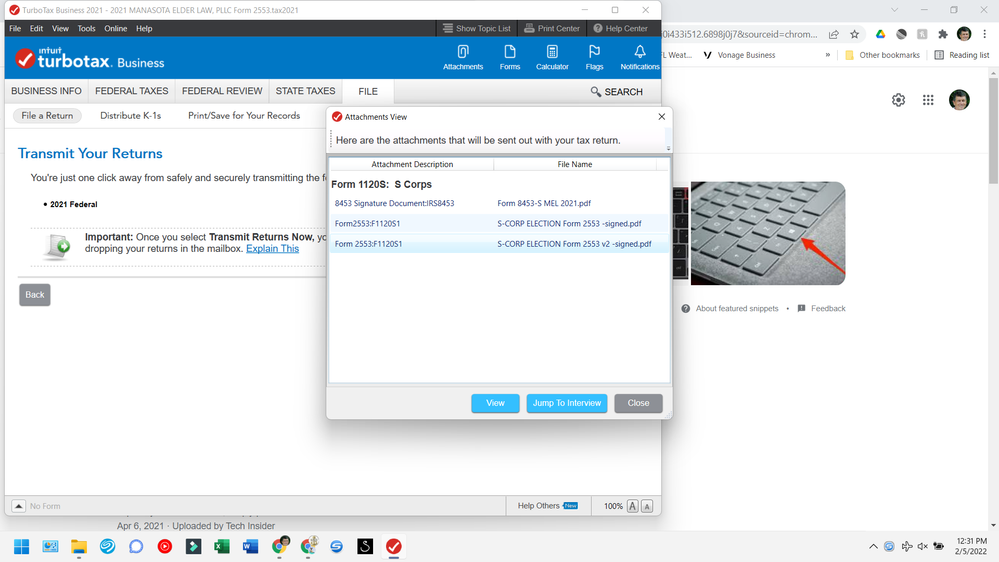Go to Distribute K-1s sub-tab
The width and height of the screenshot is (999, 562).
(131, 115)
